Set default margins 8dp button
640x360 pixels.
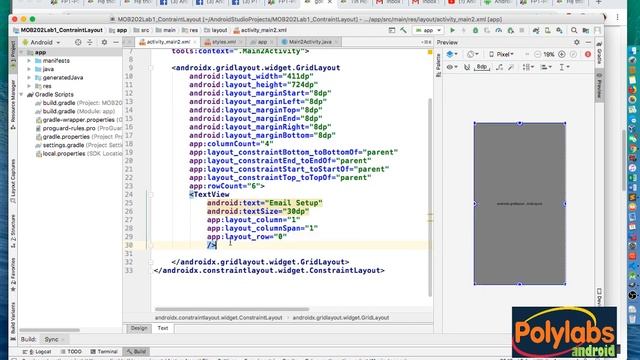(482, 67)
